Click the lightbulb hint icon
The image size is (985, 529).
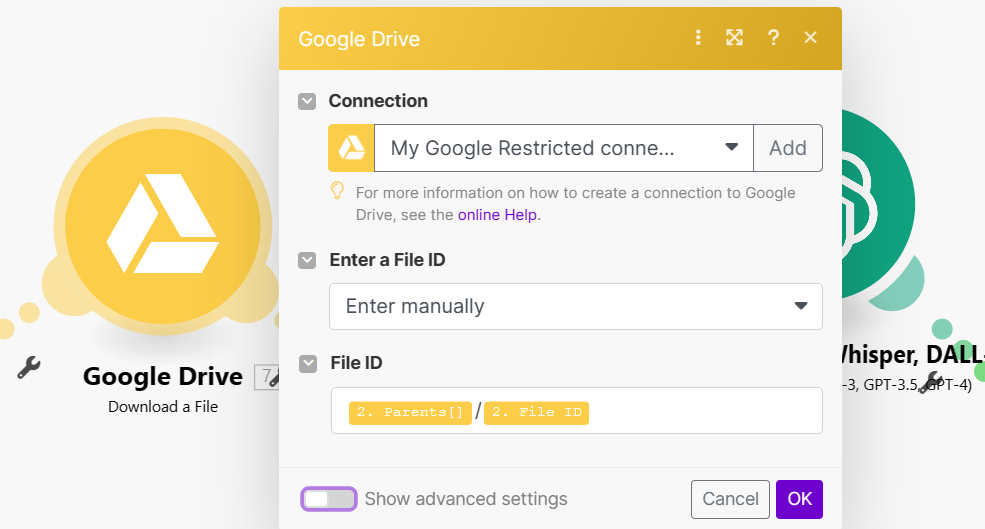click(338, 191)
